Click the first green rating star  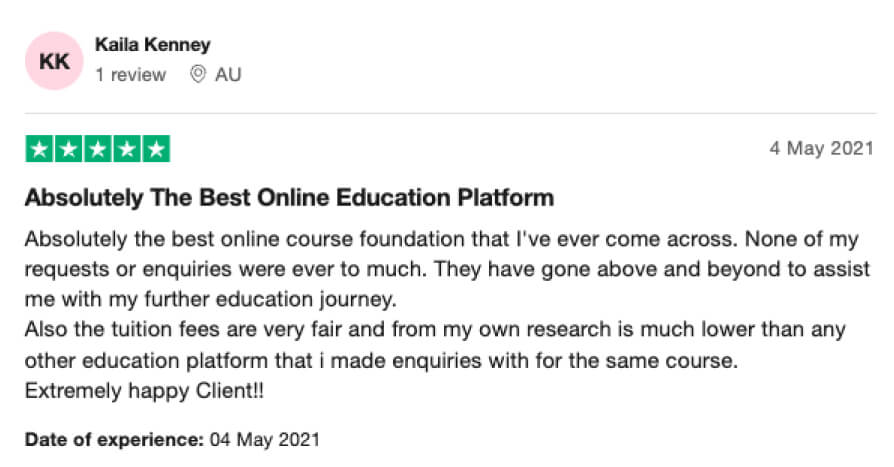(x=39, y=150)
